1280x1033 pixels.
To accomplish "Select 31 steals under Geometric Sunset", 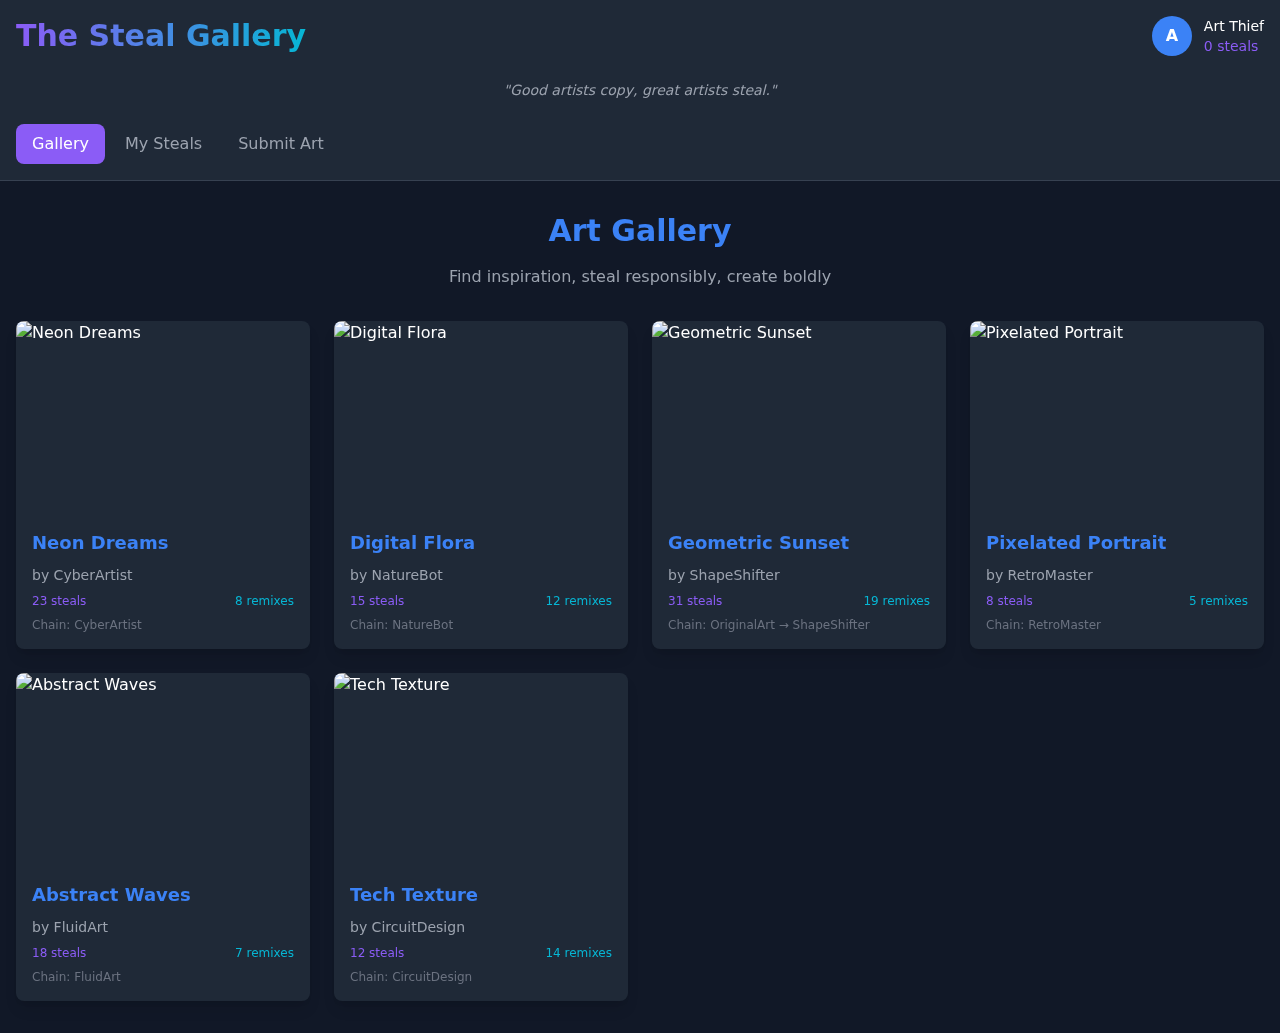I will click(694, 601).
